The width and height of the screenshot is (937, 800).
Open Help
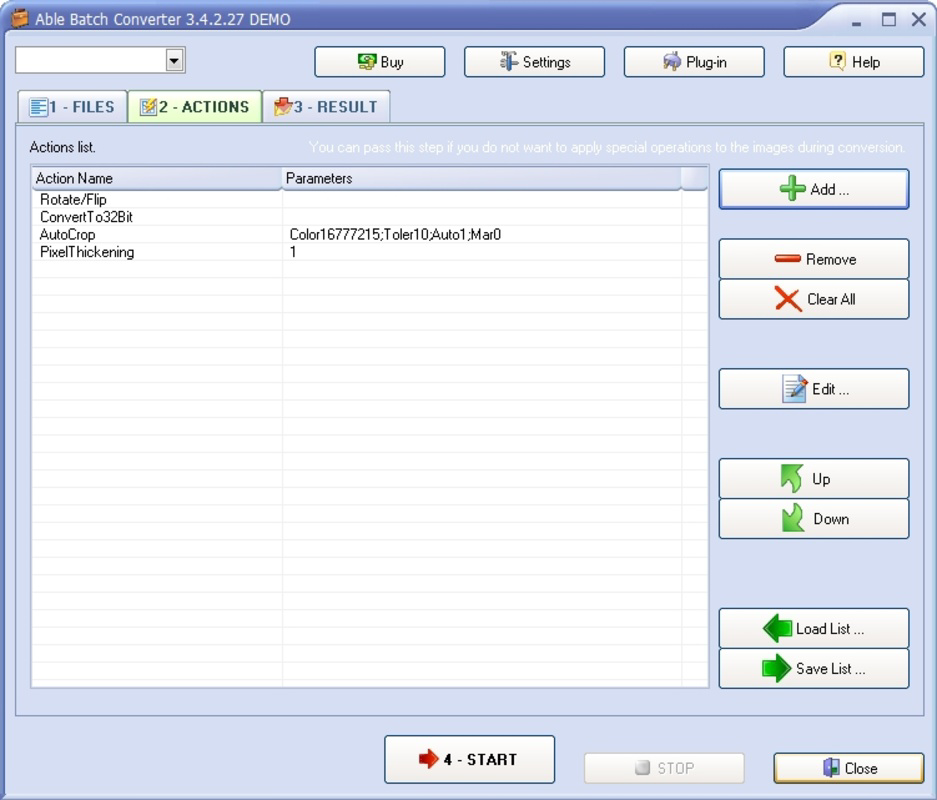coord(853,62)
